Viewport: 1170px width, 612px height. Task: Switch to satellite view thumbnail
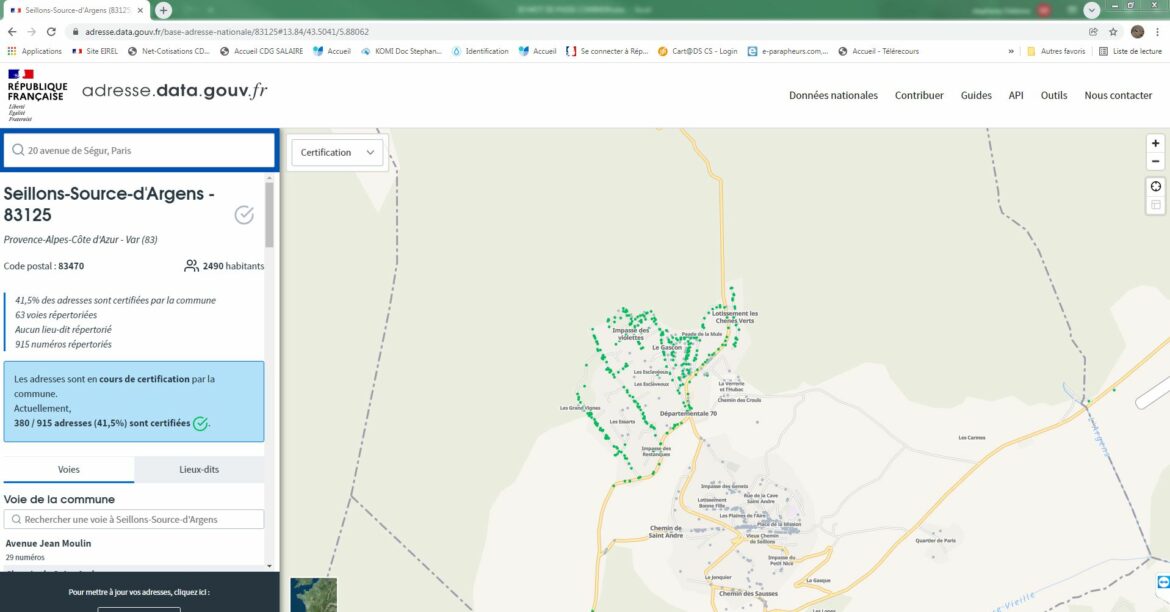click(313, 594)
